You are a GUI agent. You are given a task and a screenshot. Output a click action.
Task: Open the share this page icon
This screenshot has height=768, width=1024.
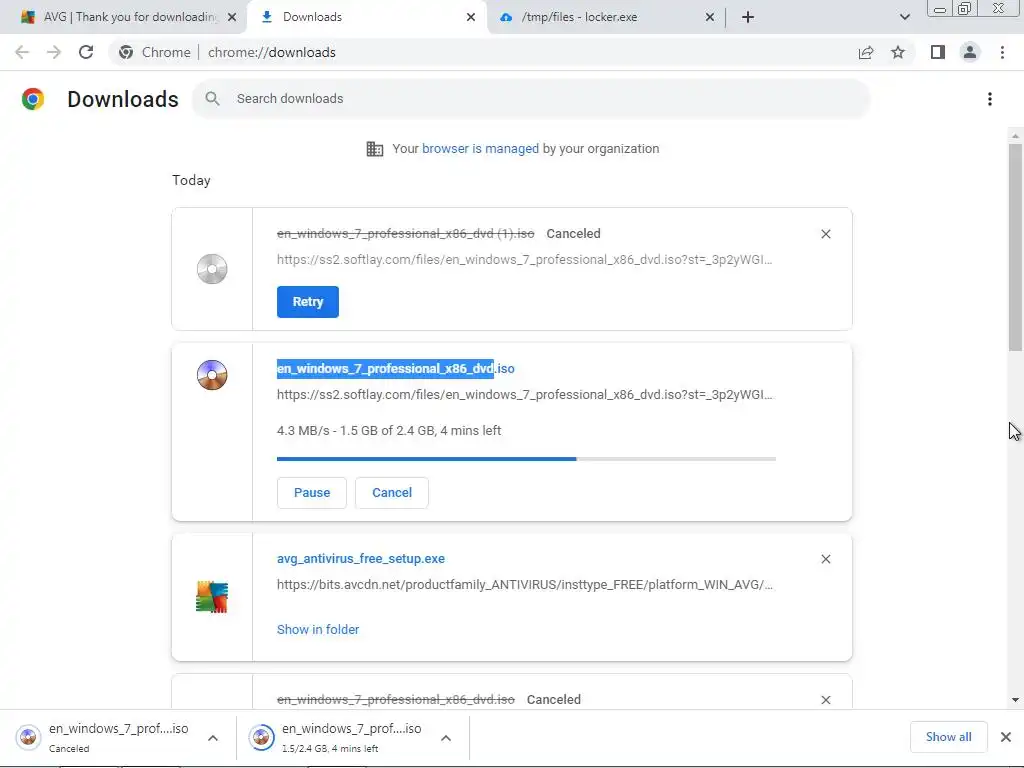[866, 52]
